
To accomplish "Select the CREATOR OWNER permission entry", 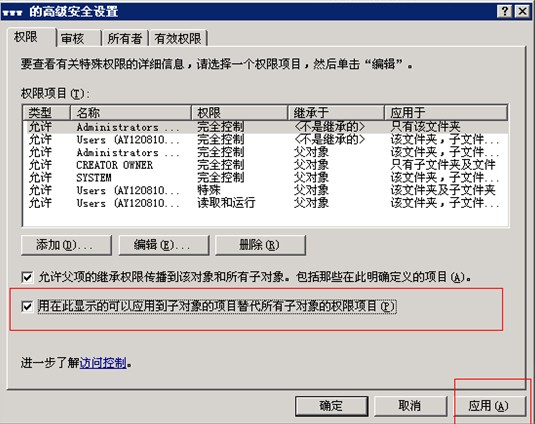I will [265, 165].
